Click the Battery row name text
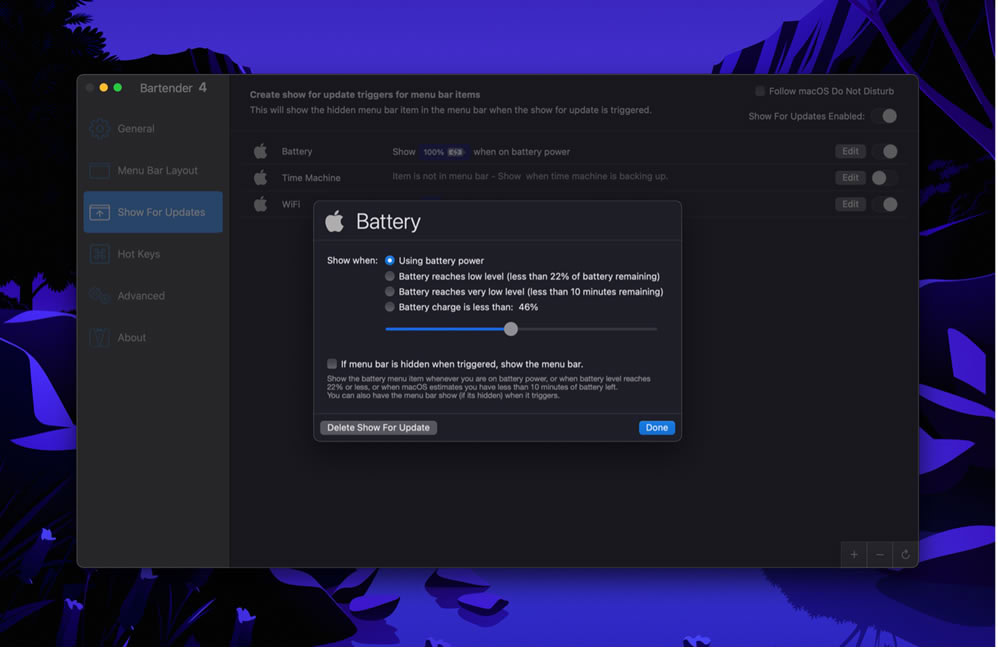Screen dimensions: 998x648 297,151
